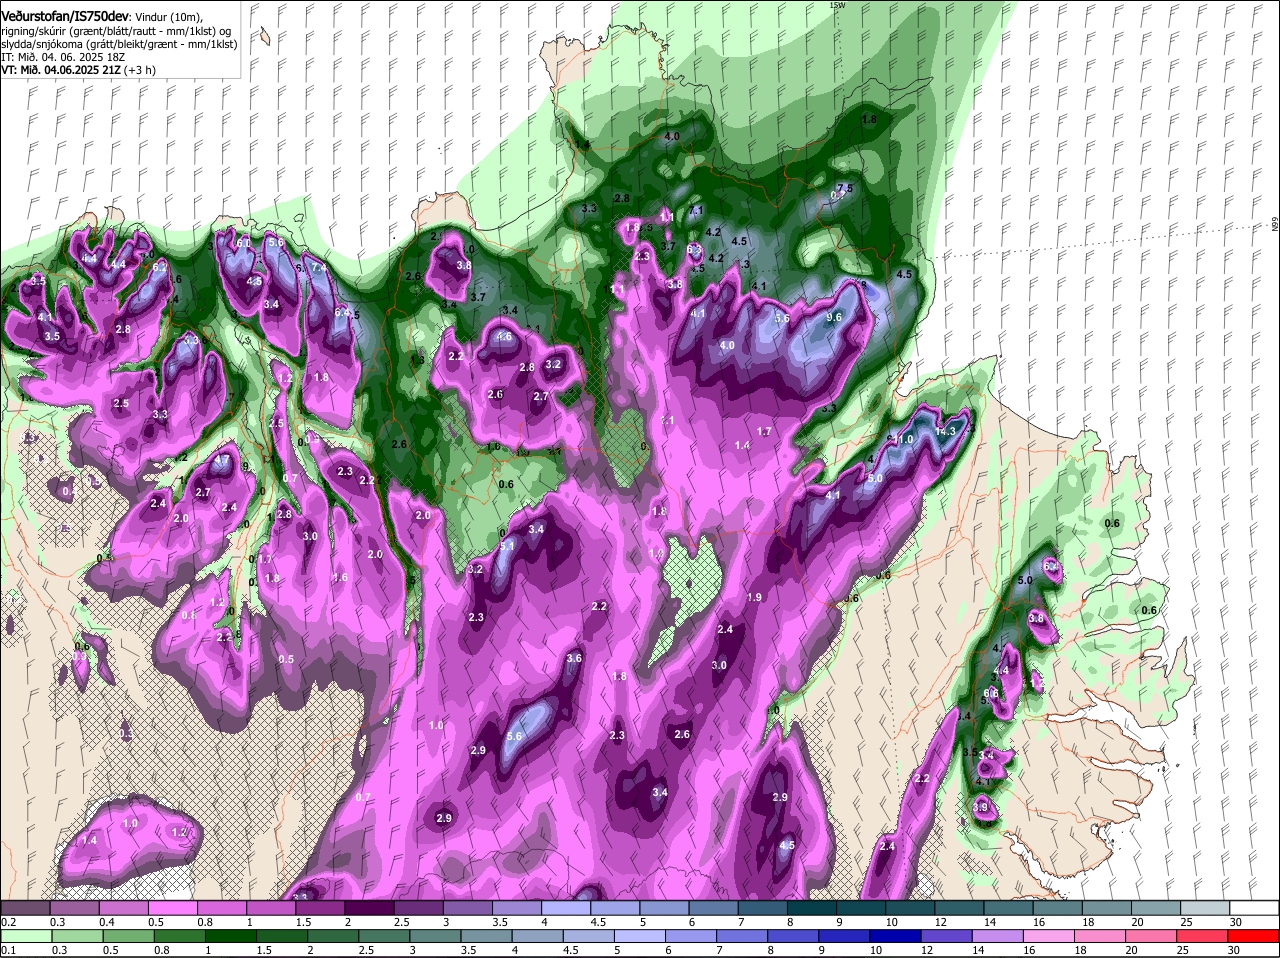Click the 'VT: Mið. 04.06.2025 21Z (+3 h)' valid time line
1280x958 pixels.
tap(79, 70)
